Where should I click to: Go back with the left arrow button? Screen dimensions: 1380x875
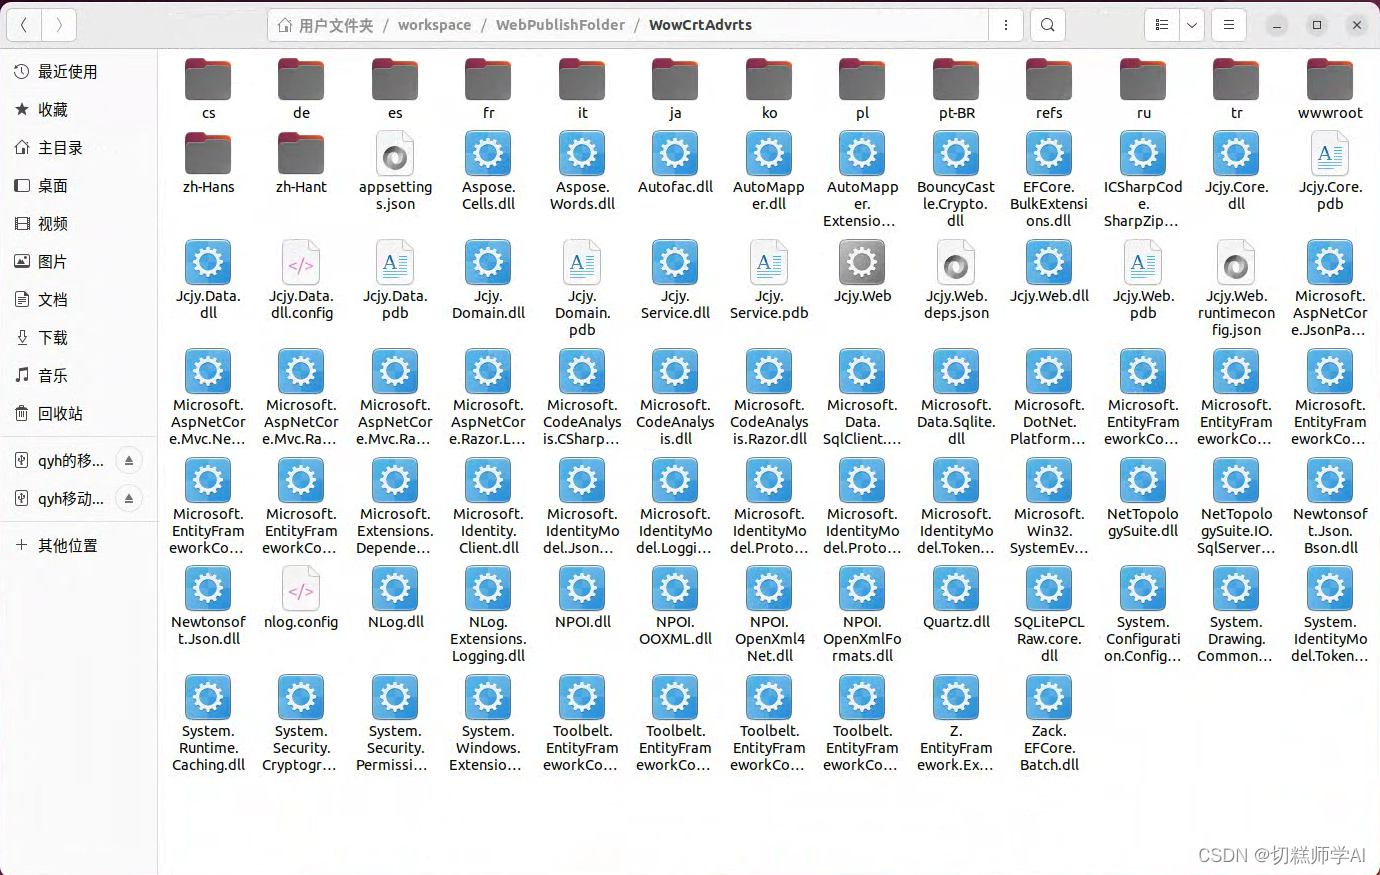24,25
